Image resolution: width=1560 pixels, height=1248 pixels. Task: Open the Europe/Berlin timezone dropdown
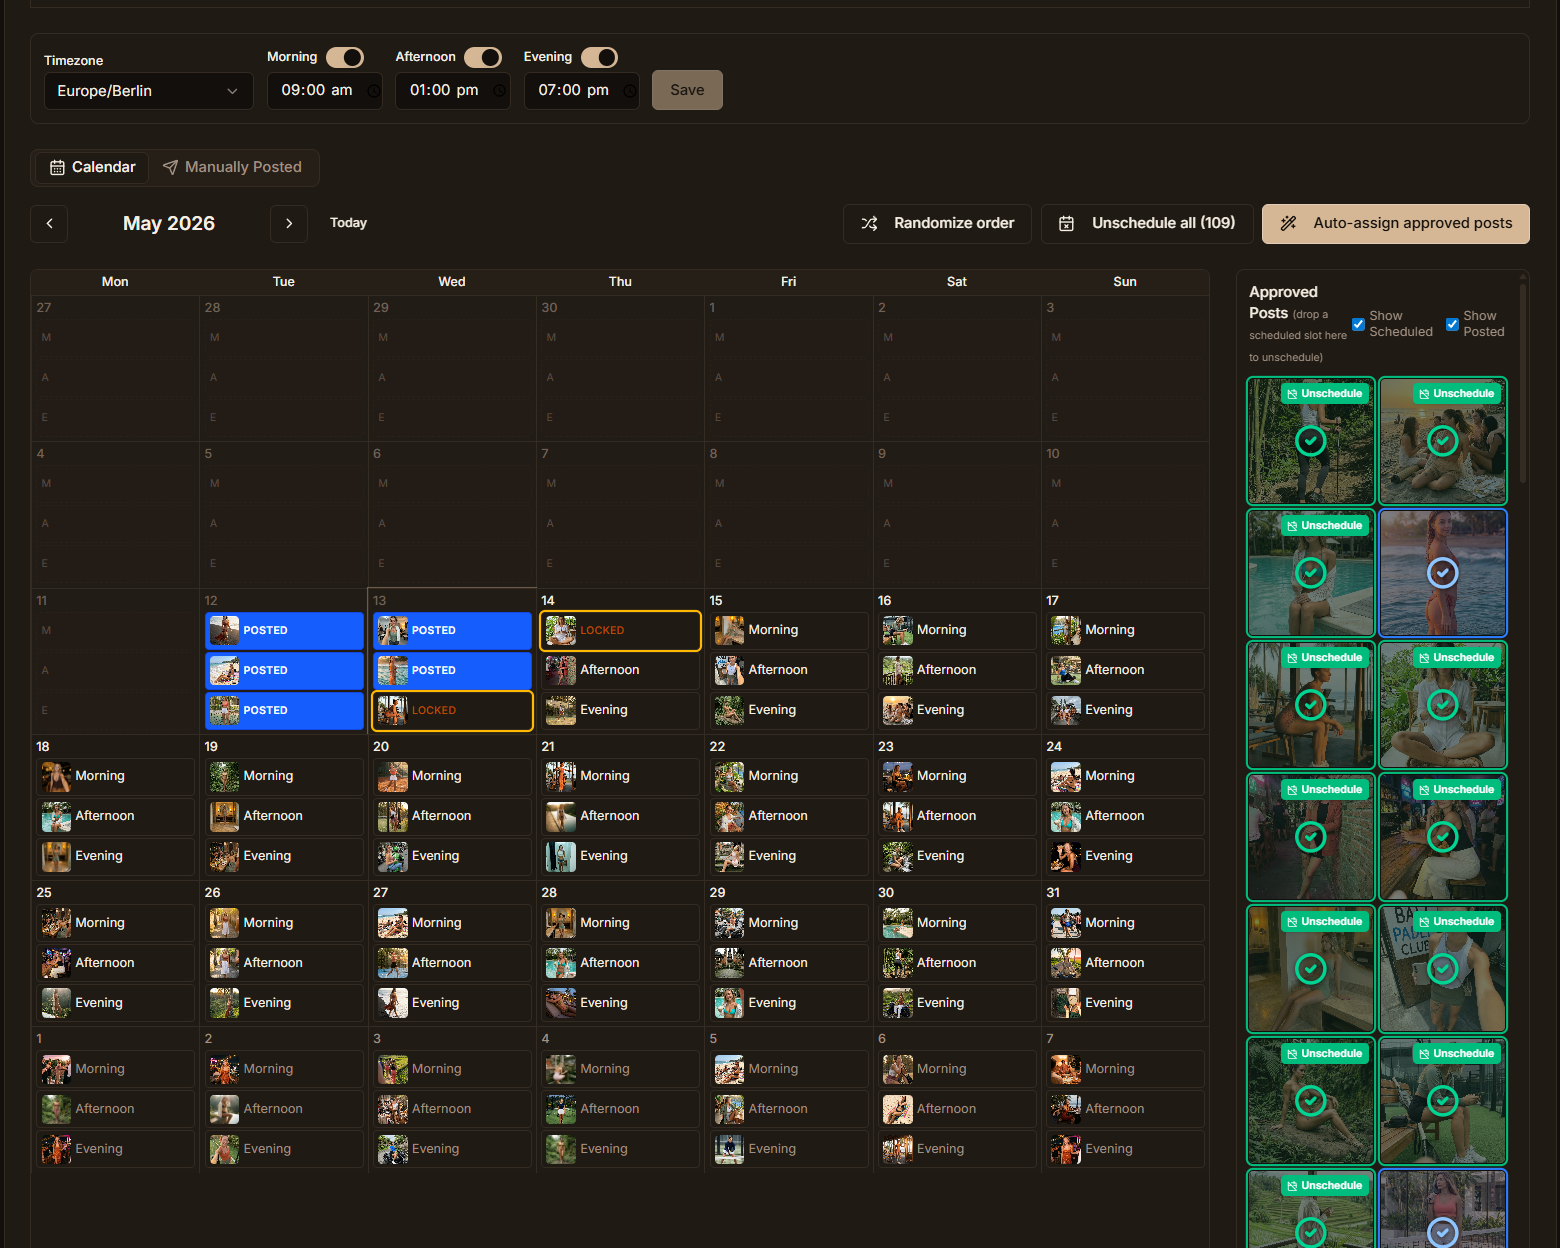(148, 91)
